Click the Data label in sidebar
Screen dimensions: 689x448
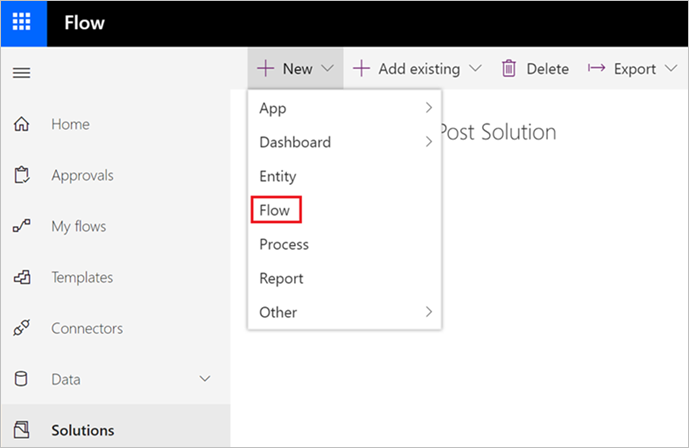pyautogui.click(x=66, y=379)
